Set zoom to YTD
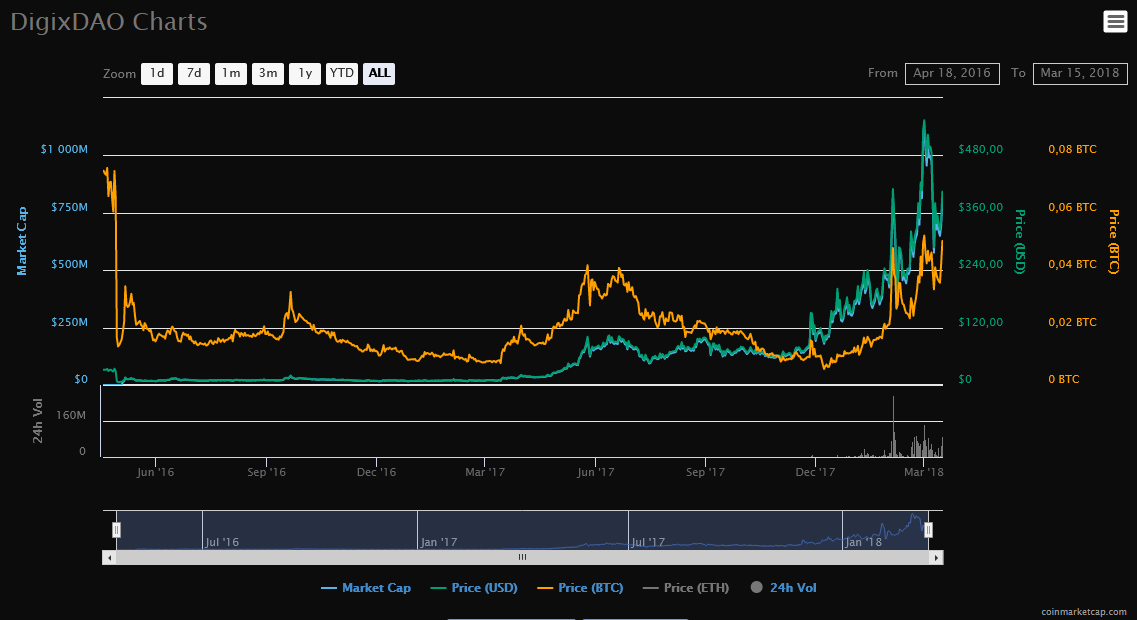The image size is (1137, 620). point(342,73)
